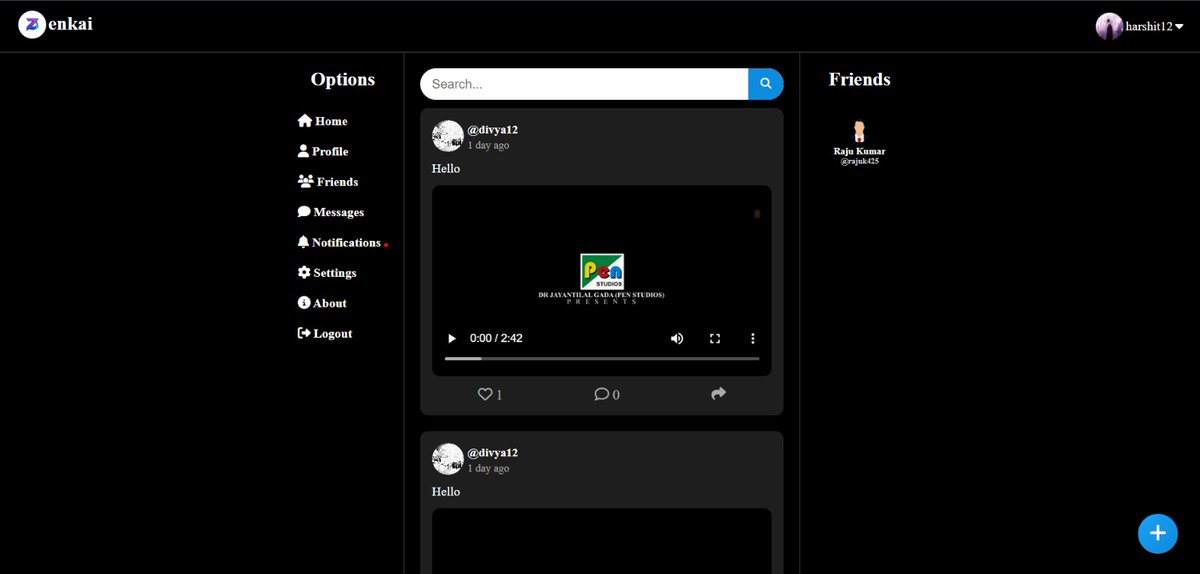Viewport: 1200px width, 574px height.
Task: Click the @rajuk425 handle
Action: 859,161
